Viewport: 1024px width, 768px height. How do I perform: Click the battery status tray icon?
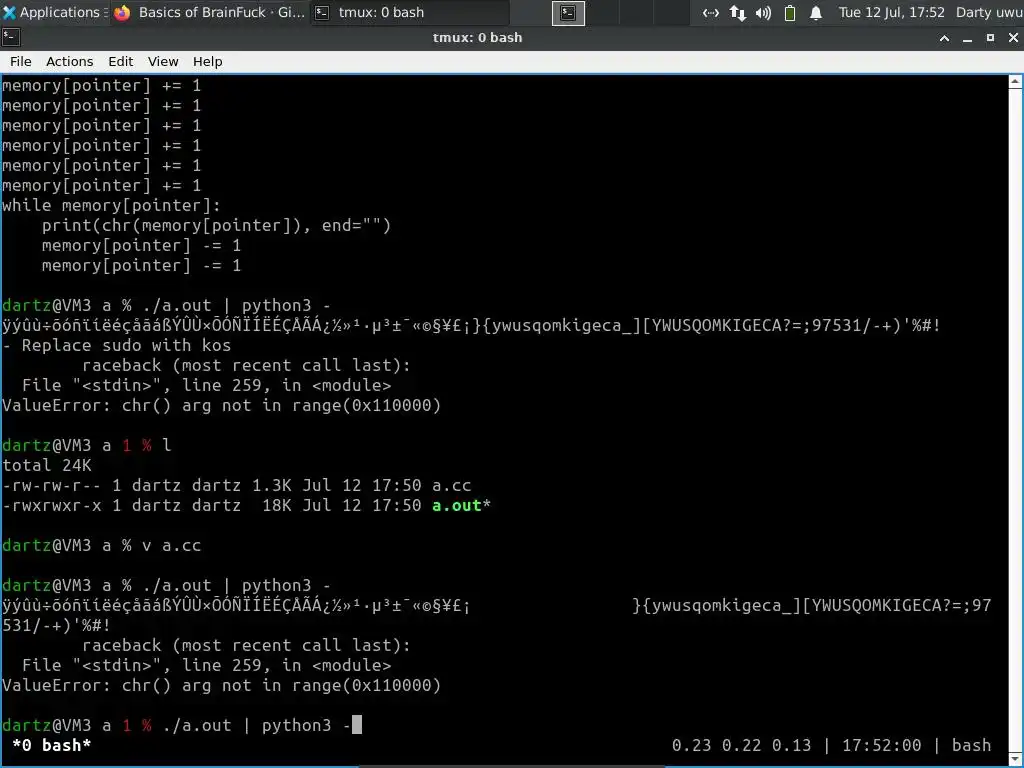tap(790, 12)
